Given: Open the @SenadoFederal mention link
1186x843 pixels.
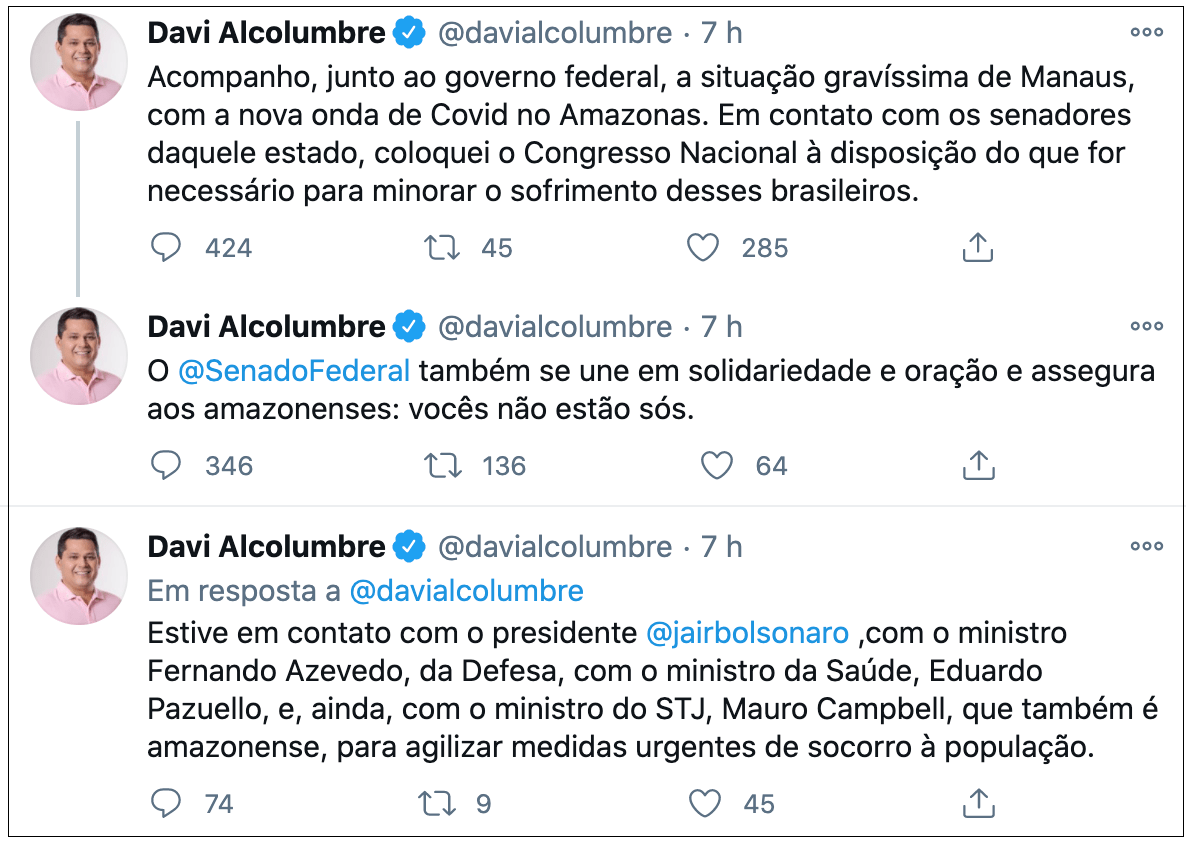Looking at the screenshot, I should (294, 370).
